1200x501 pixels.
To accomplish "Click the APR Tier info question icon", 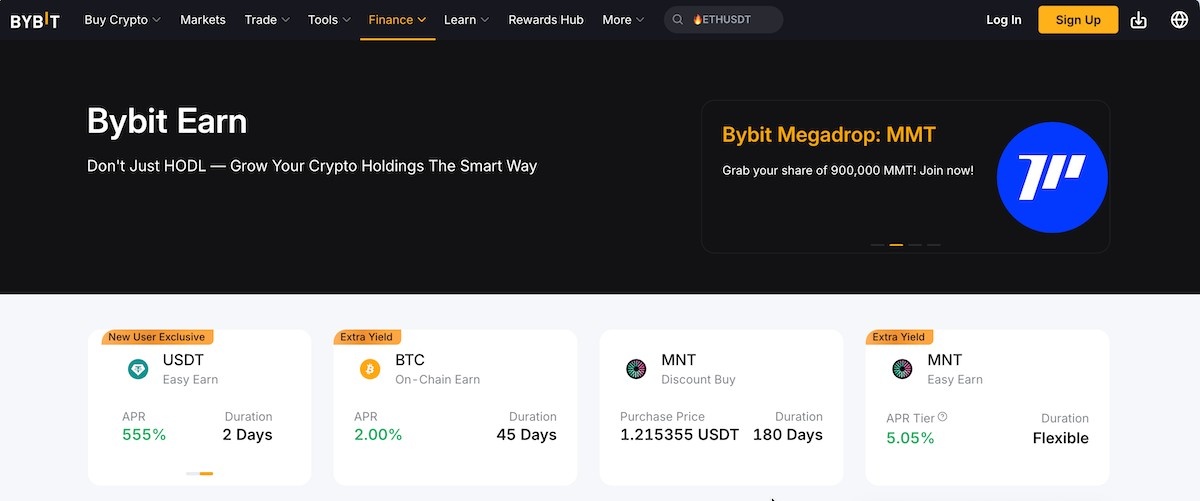I will [942, 418].
